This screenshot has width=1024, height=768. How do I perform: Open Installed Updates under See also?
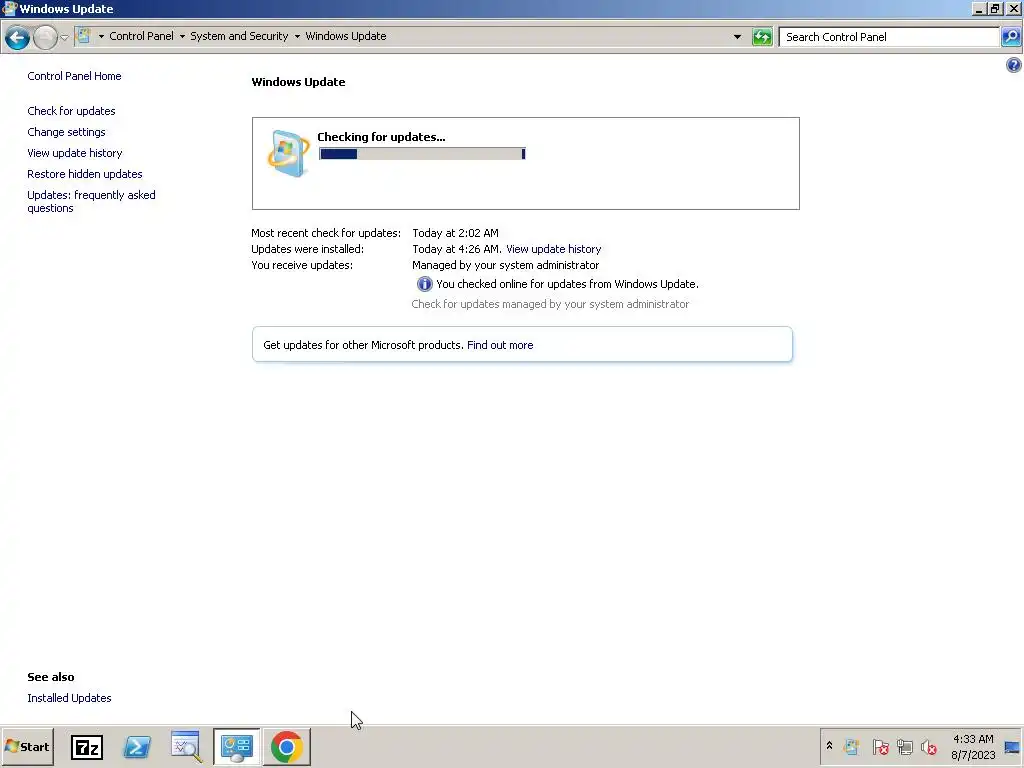[69, 697]
